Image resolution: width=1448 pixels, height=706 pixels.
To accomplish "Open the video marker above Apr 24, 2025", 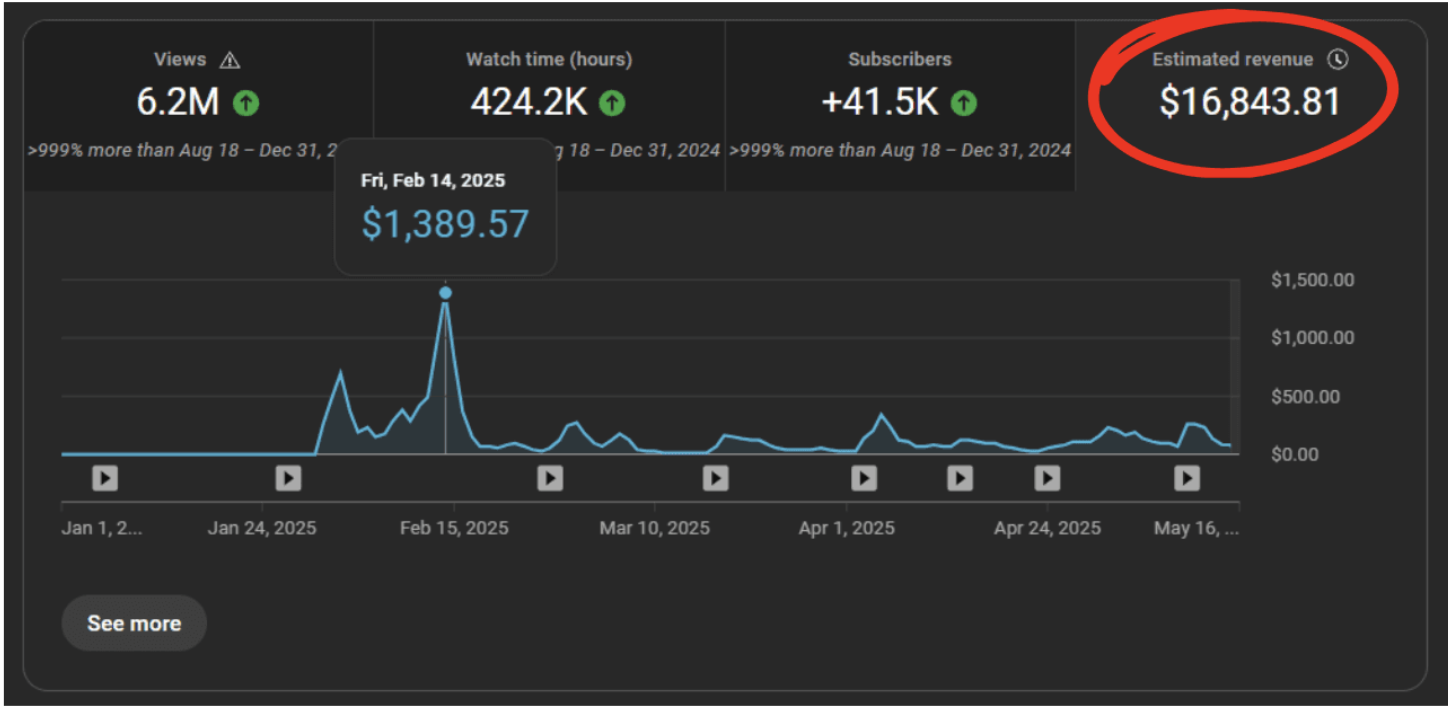I will [x=1047, y=478].
